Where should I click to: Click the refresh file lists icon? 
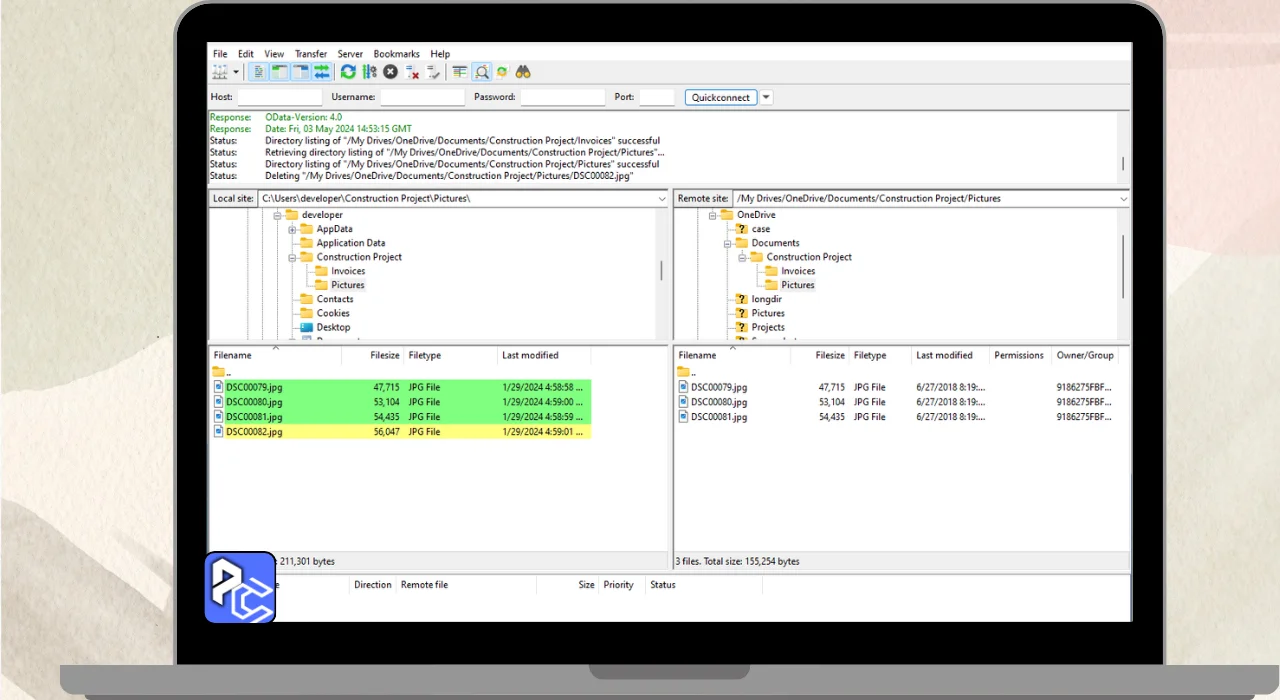pos(348,72)
